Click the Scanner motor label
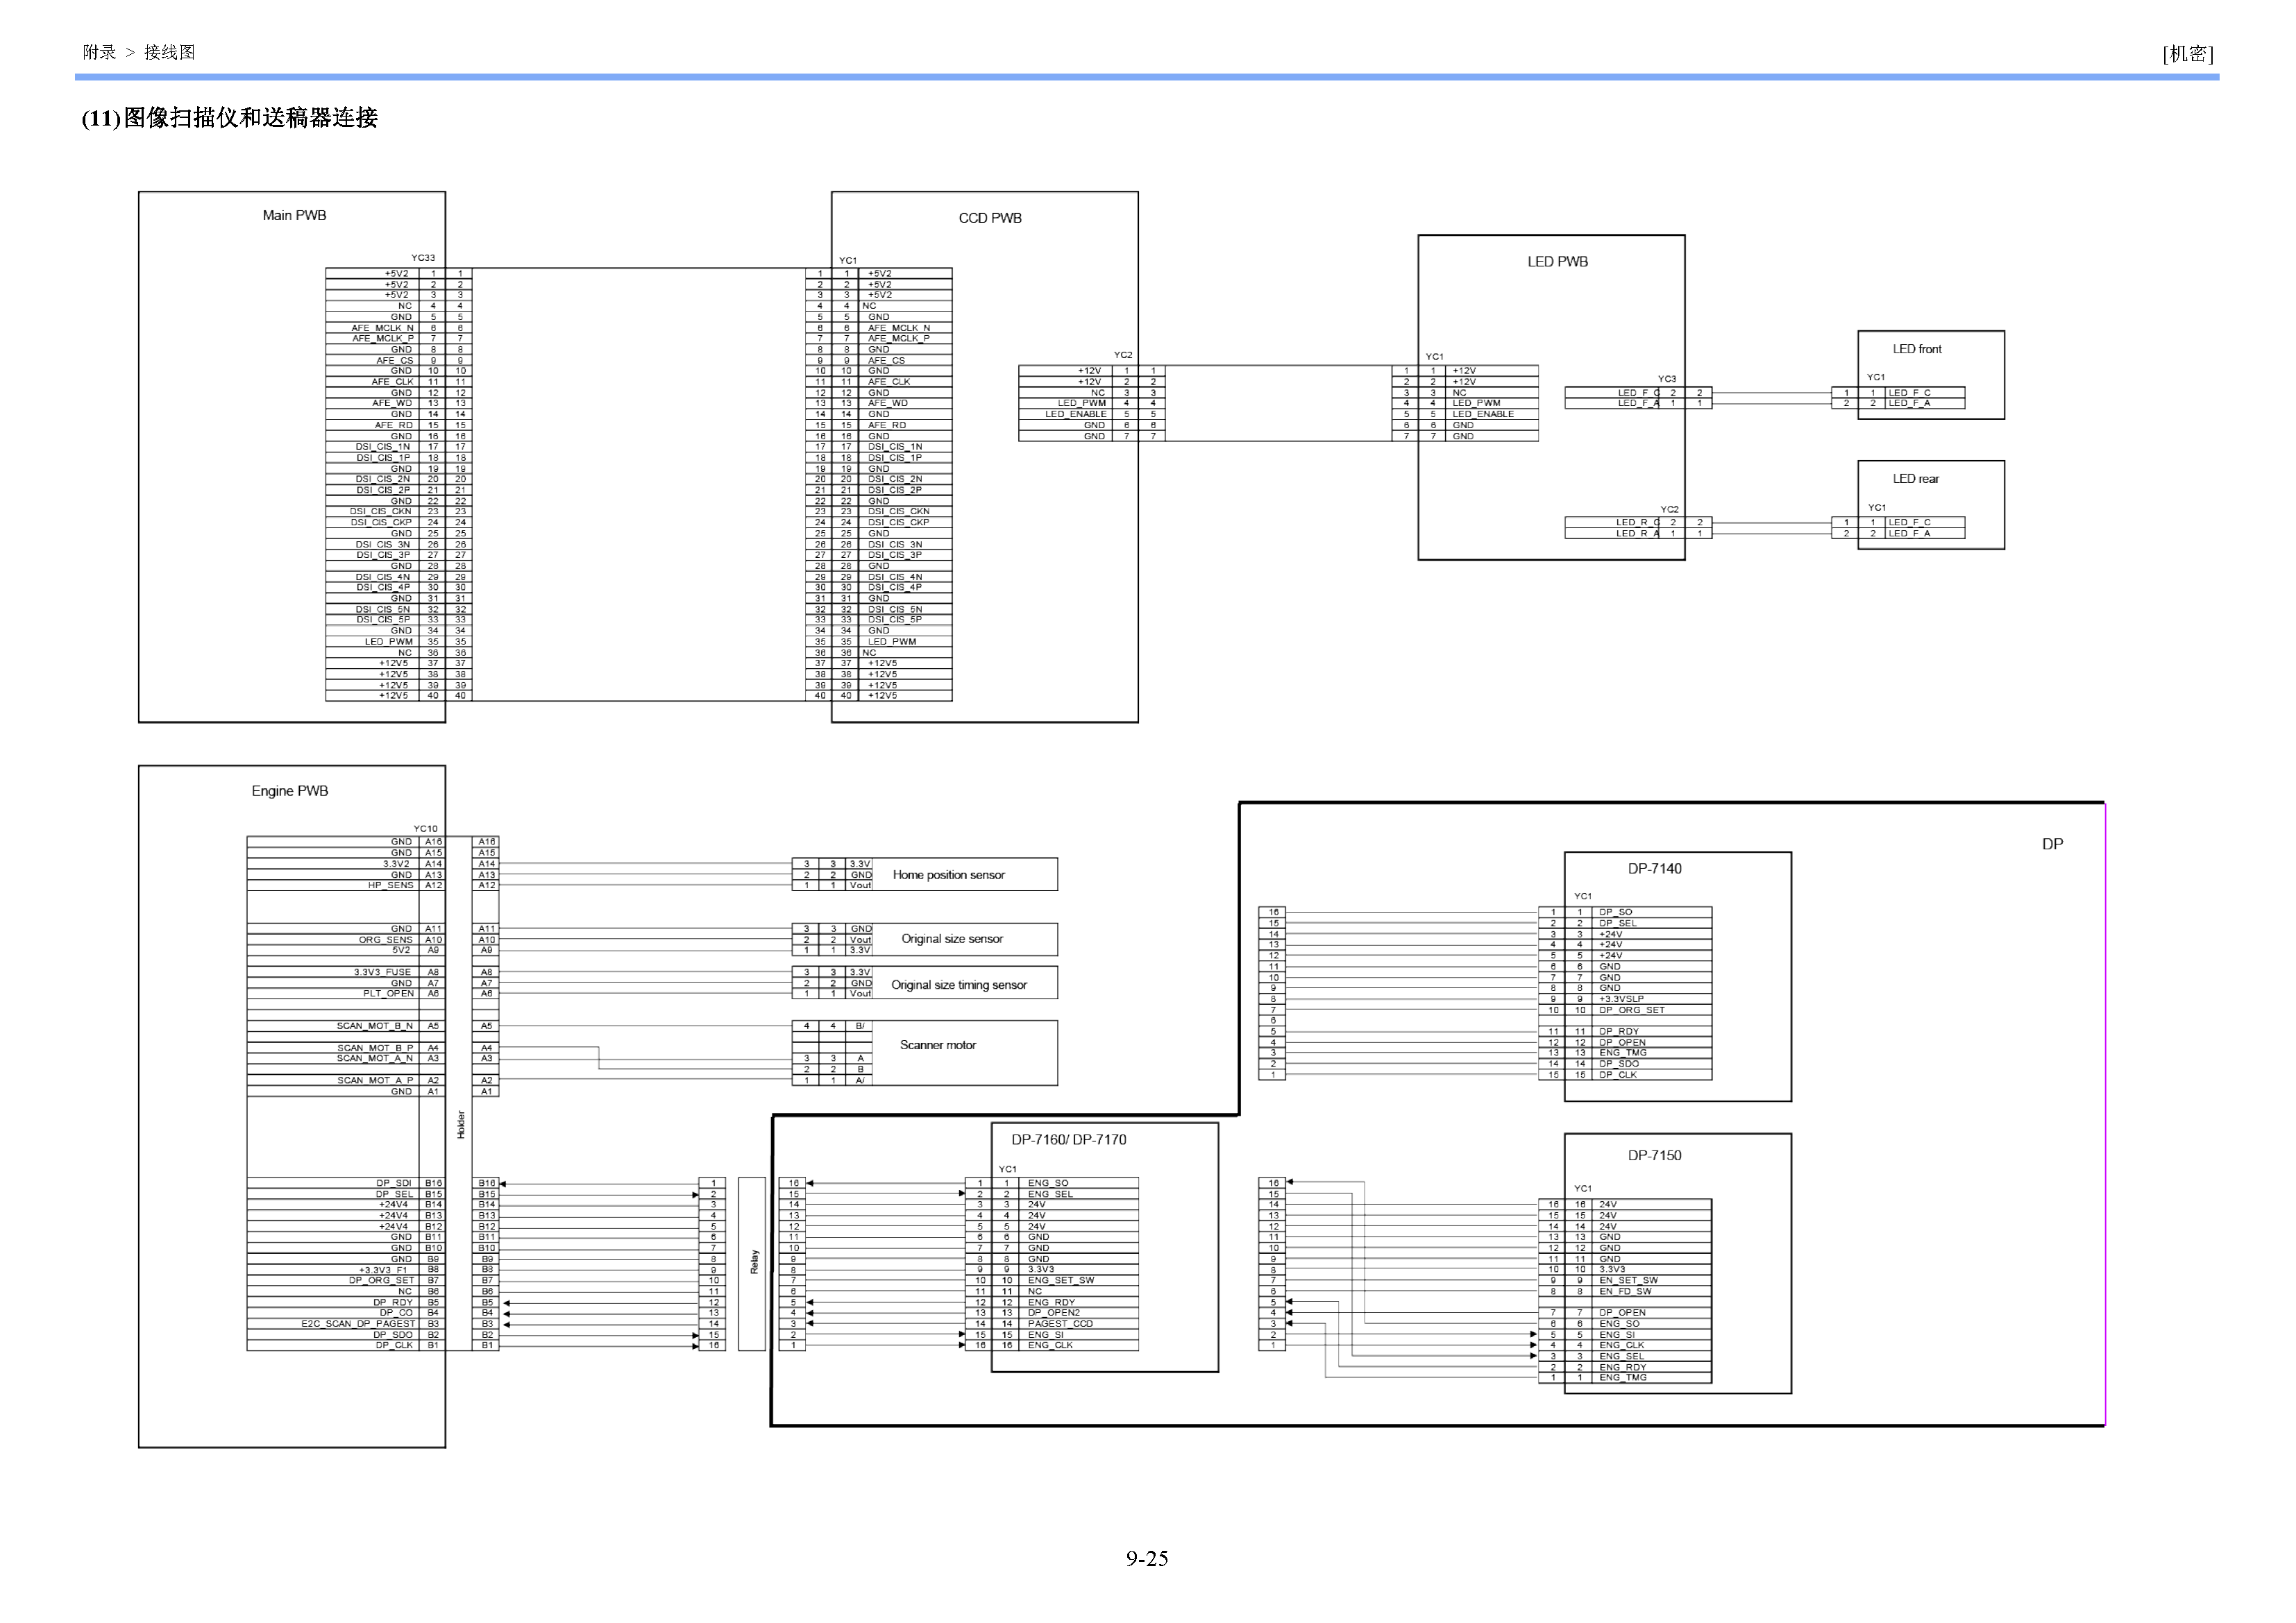Image resolution: width=2296 pixels, height=1623 pixels. coord(938,1045)
